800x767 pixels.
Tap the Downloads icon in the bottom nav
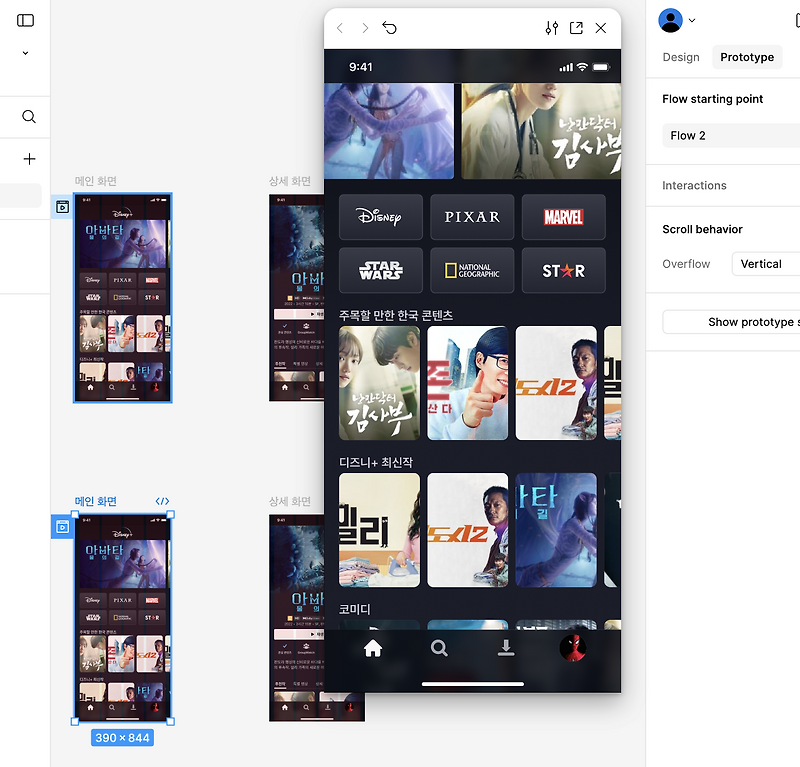[506, 648]
